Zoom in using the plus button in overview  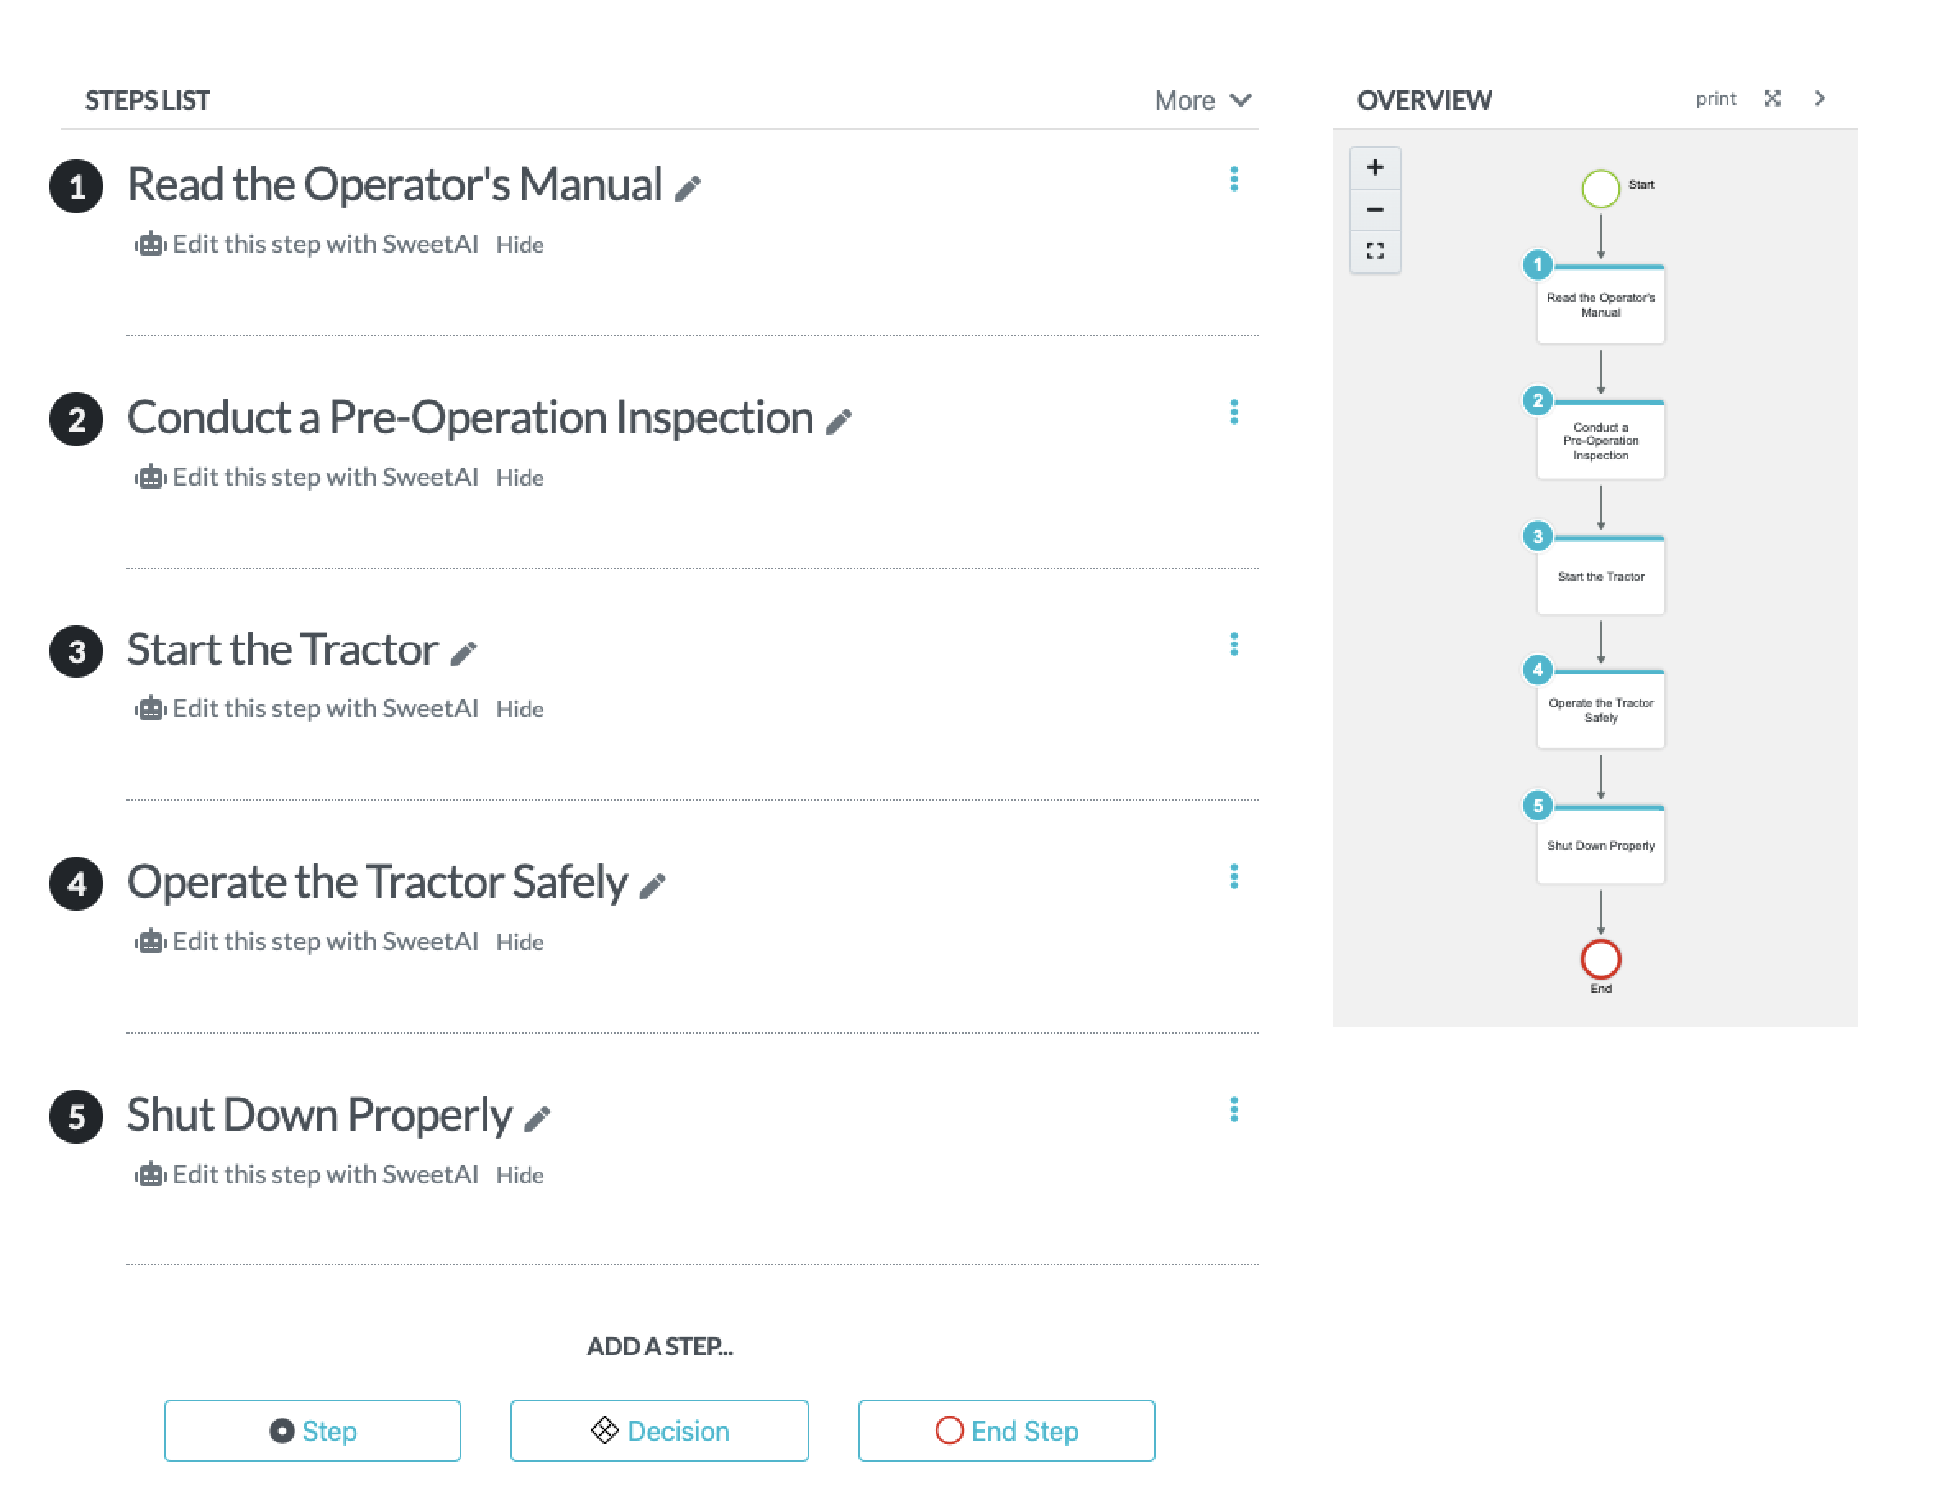(x=1375, y=168)
